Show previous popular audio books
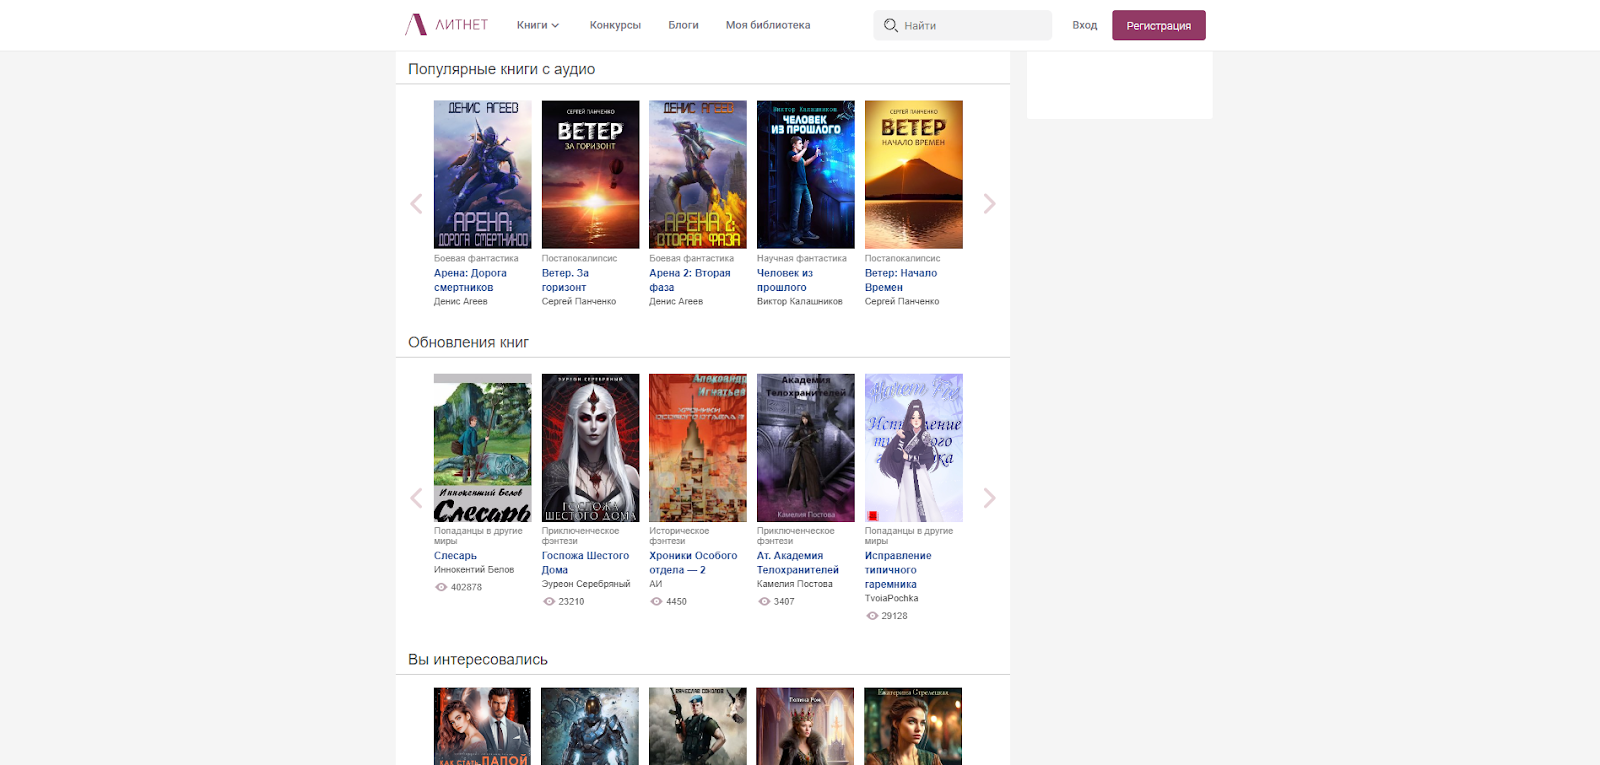1600x765 pixels. pos(416,204)
